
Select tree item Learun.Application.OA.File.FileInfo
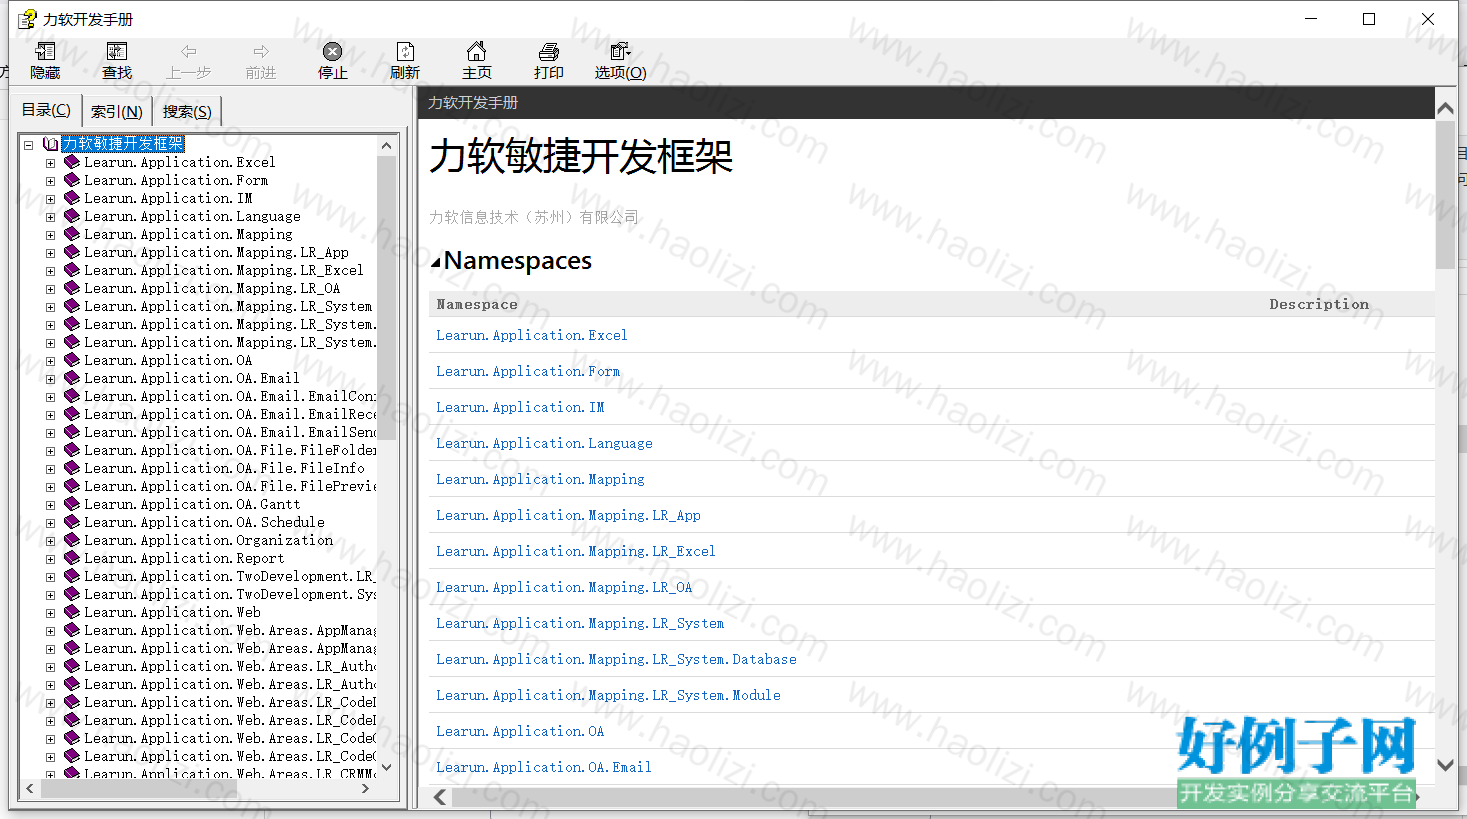click(224, 468)
